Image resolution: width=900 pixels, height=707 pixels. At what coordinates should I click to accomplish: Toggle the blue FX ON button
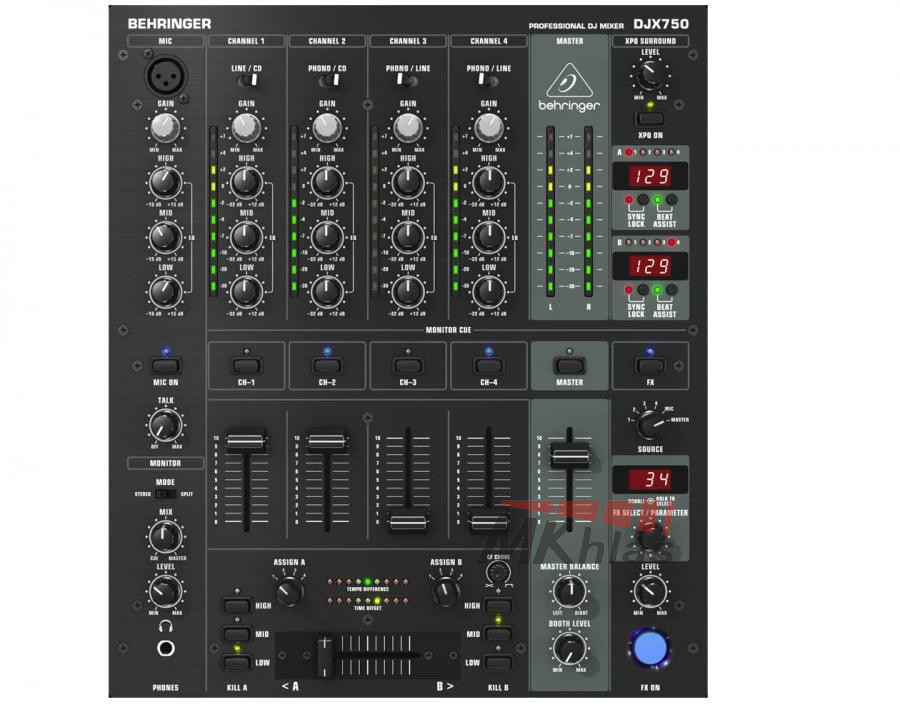(x=650, y=647)
